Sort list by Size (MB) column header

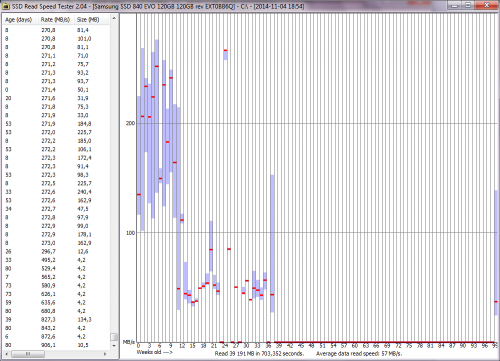tap(88, 20)
